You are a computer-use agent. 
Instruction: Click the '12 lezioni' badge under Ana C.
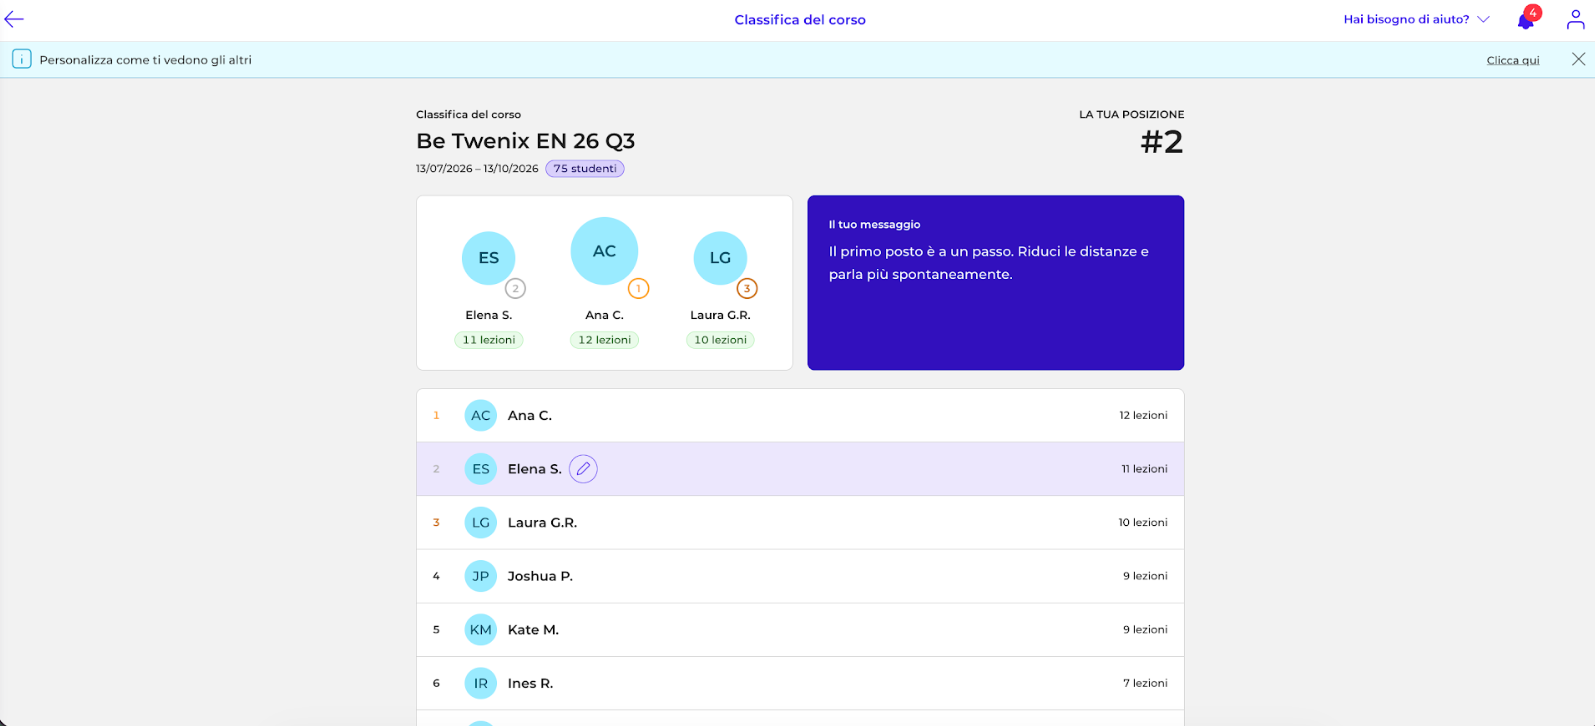pos(604,340)
